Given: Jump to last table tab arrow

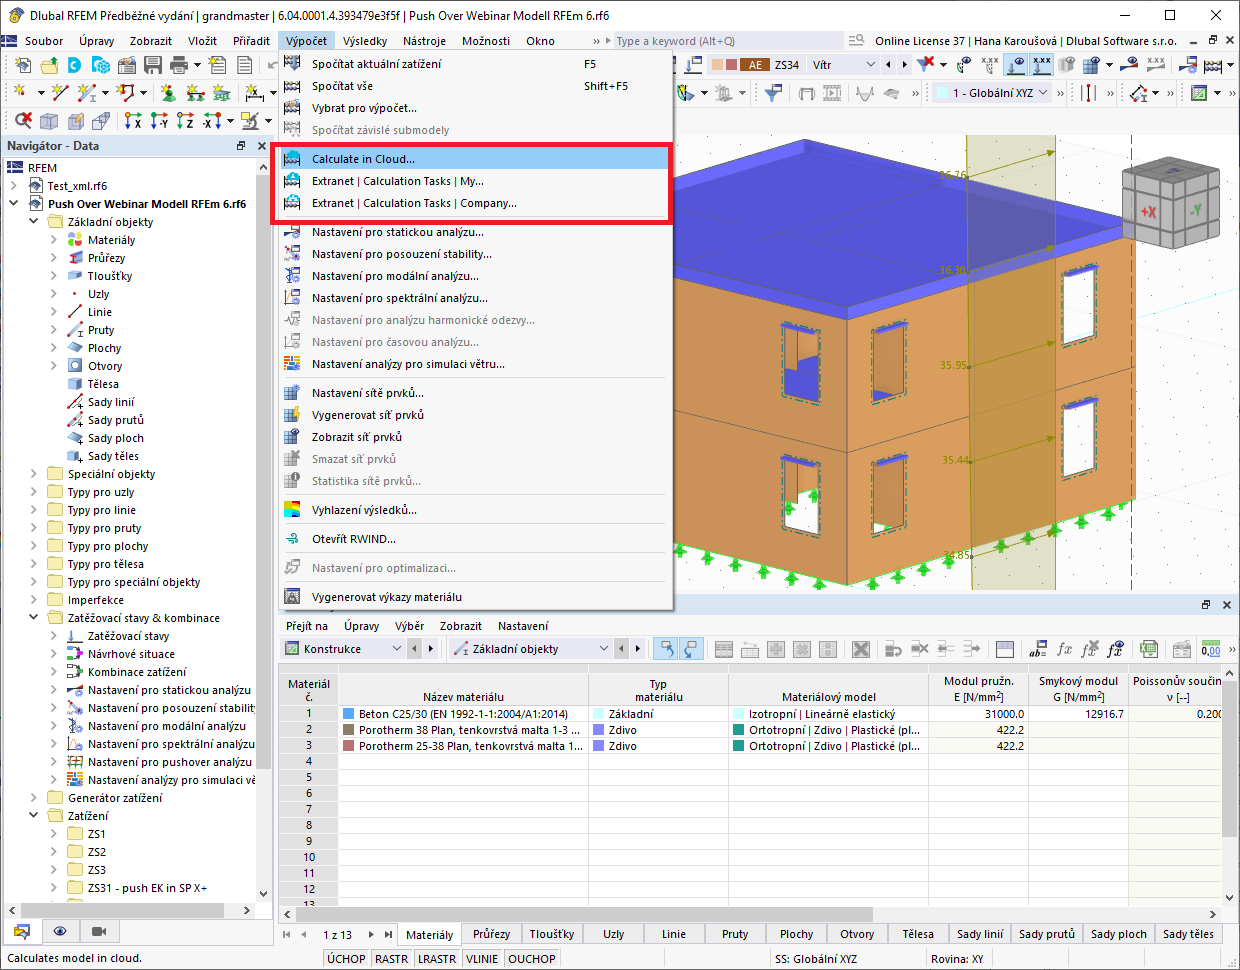Looking at the screenshot, I should click(x=388, y=935).
